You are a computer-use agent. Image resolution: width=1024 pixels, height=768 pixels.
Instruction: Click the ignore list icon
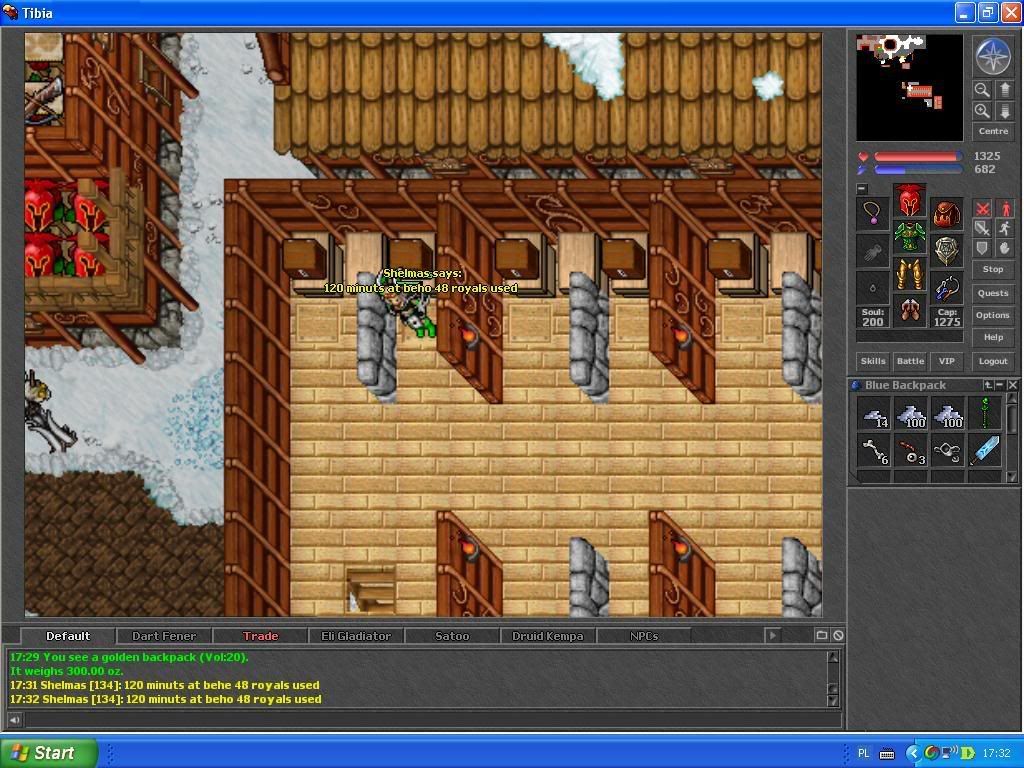coord(838,635)
